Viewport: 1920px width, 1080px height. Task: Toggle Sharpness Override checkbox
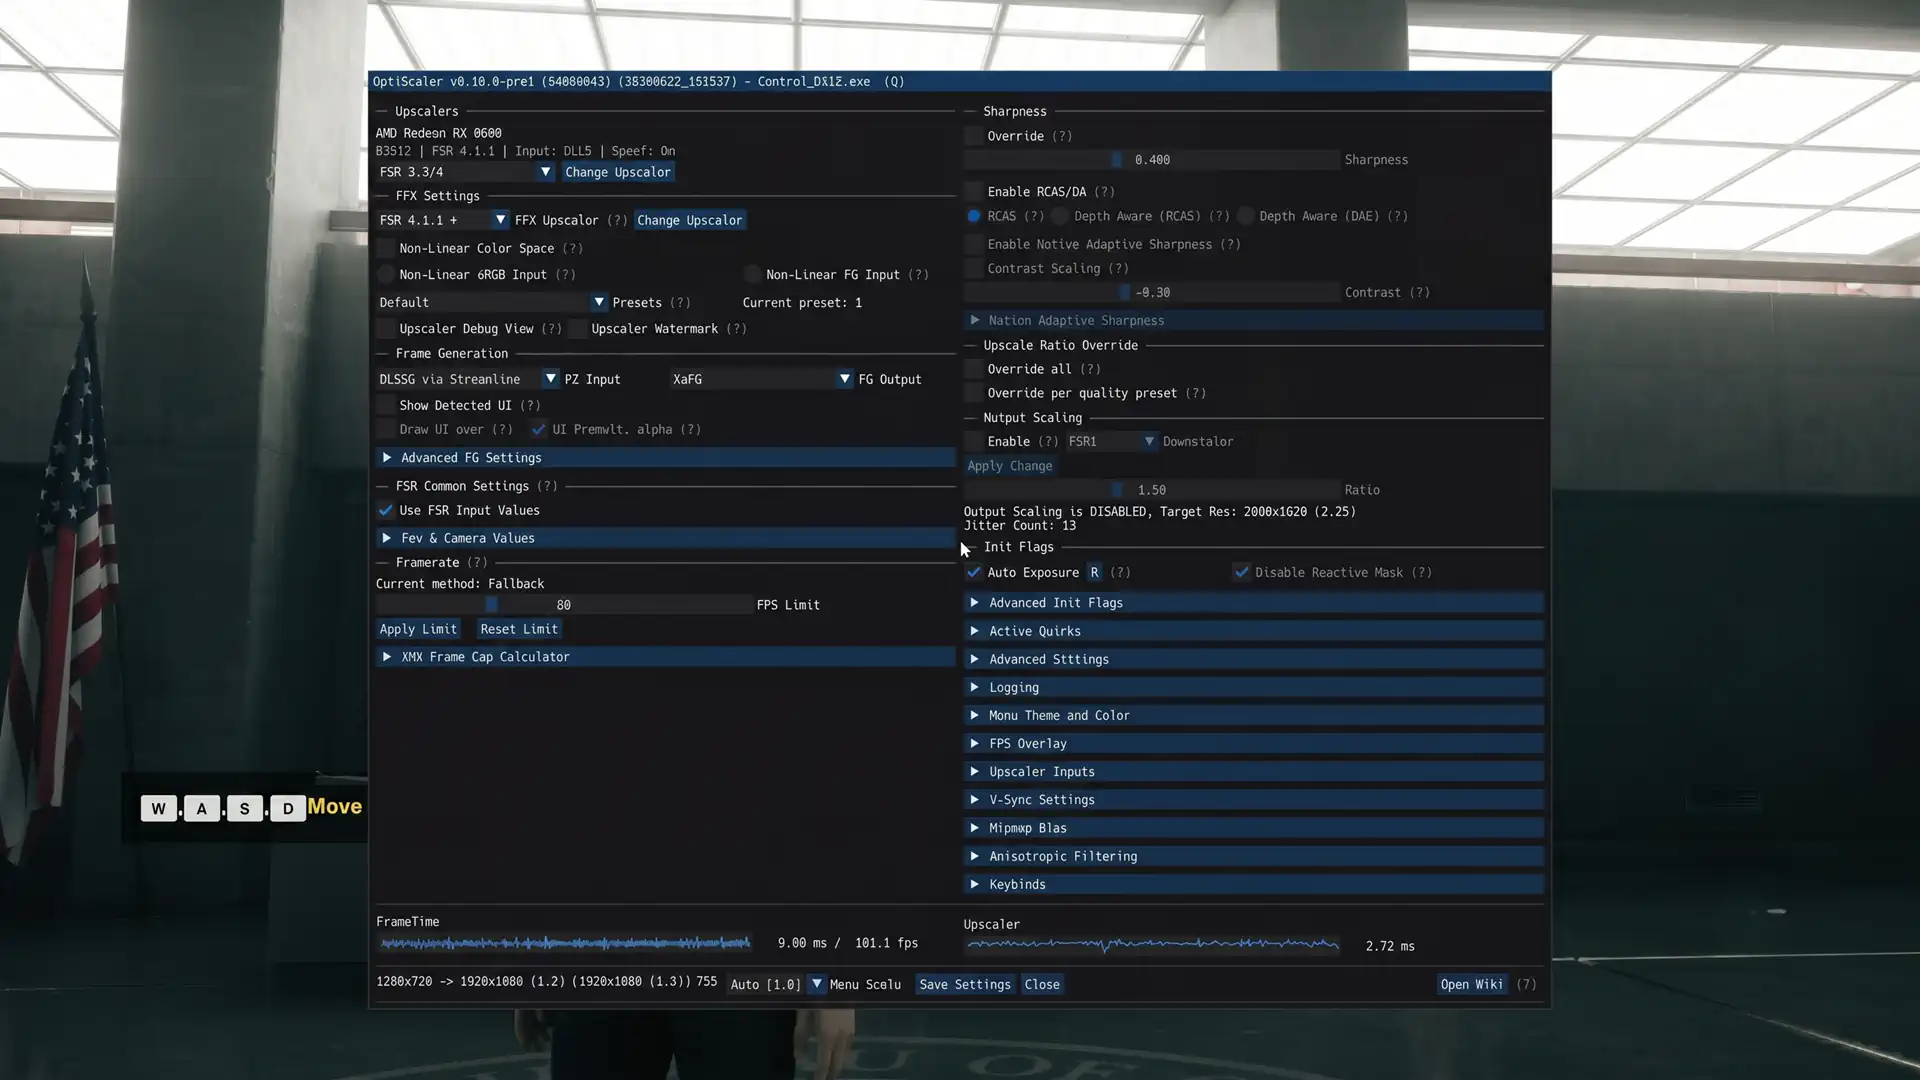[974, 136]
